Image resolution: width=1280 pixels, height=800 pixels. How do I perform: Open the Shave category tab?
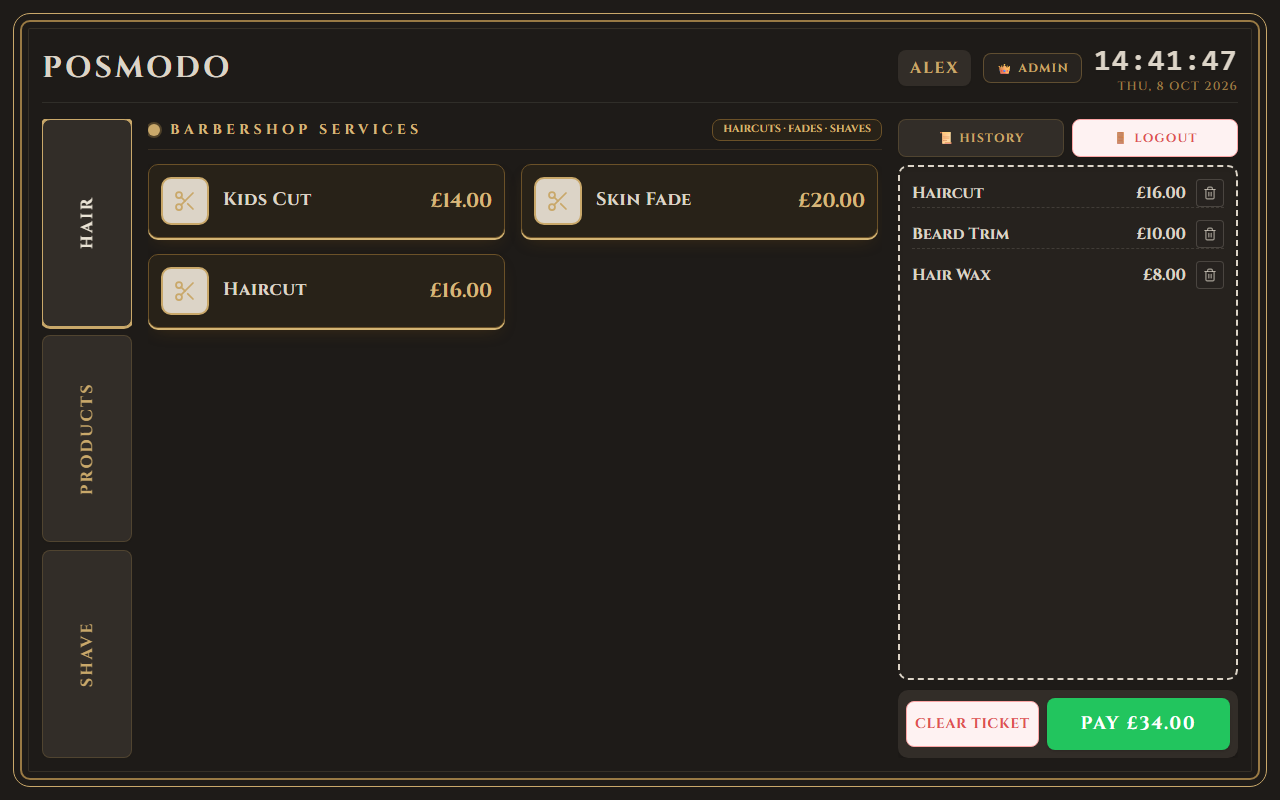[87, 654]
